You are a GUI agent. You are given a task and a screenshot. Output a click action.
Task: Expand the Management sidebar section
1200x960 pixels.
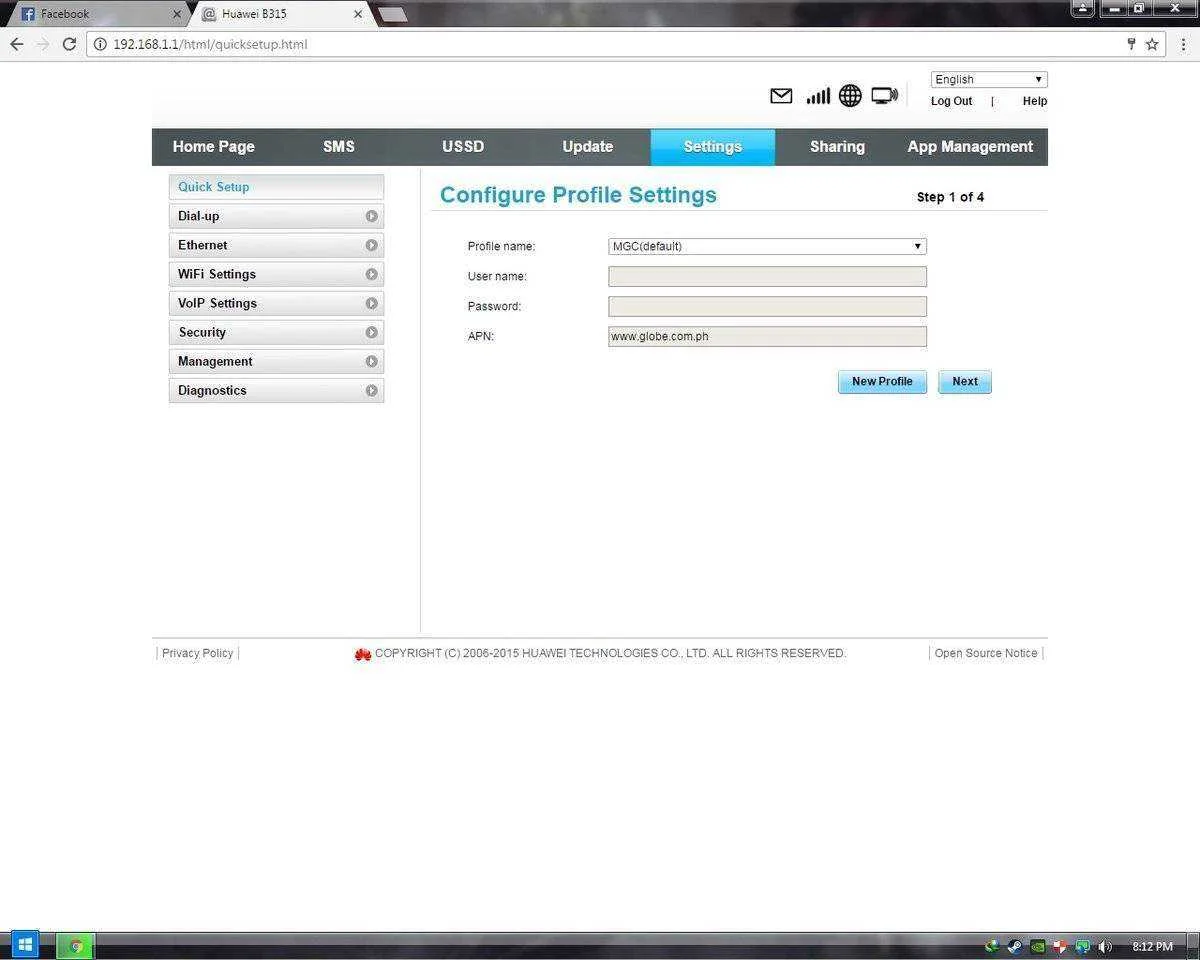276,361
